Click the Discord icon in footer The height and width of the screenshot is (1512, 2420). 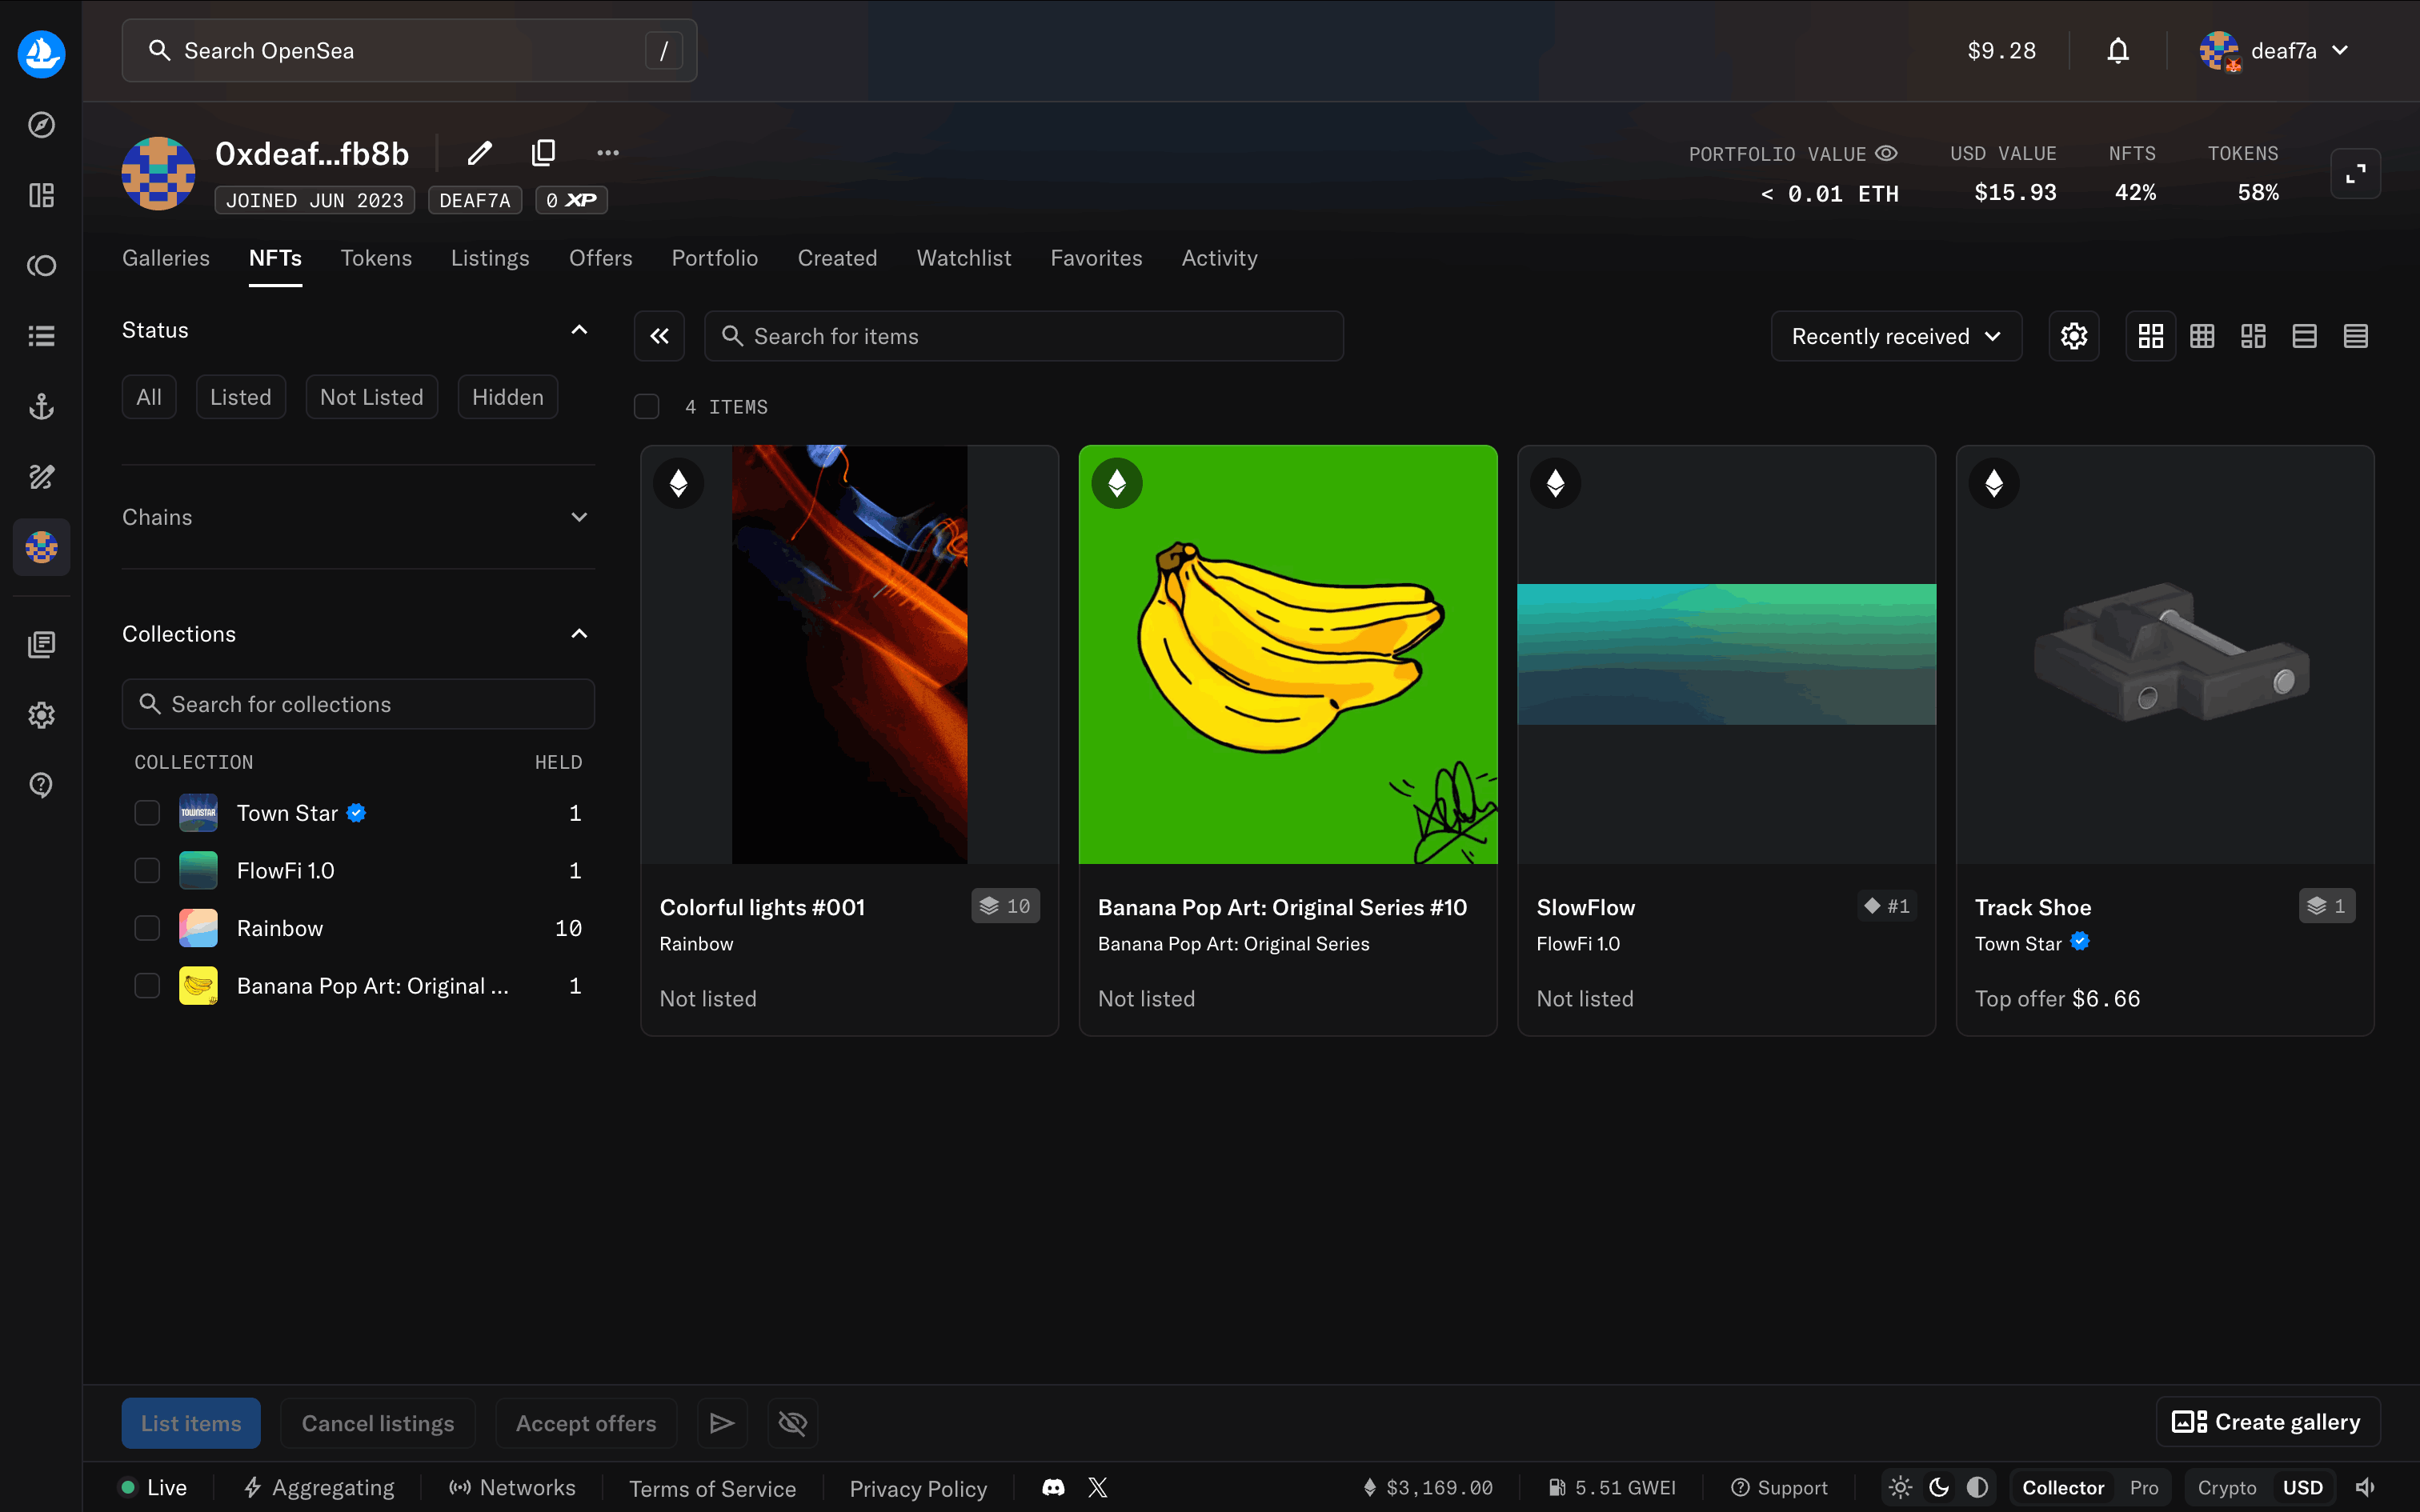coord(1053,1487)
